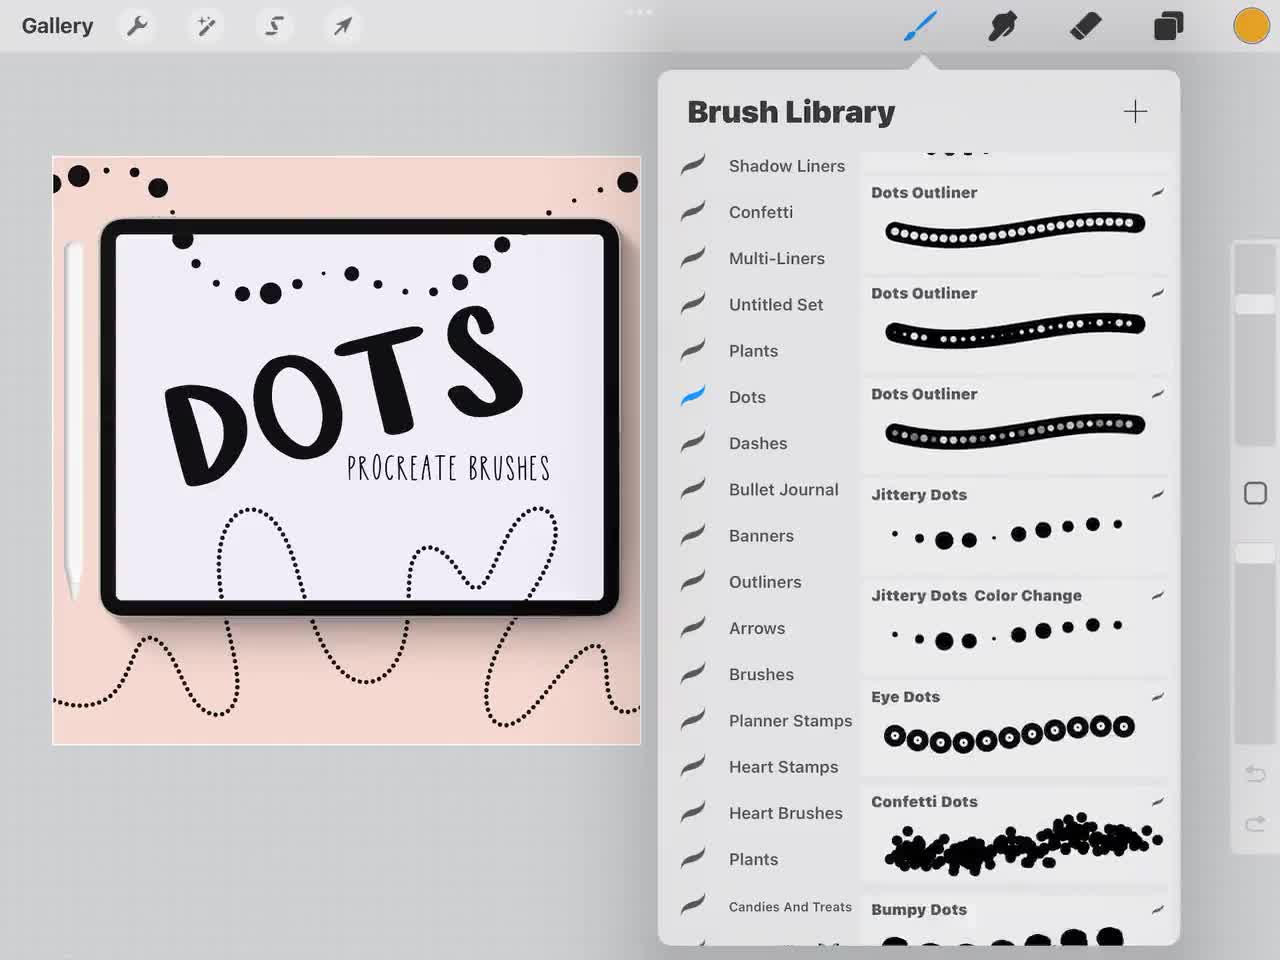Image resolution: width=1280 pixels, height=960 pixels.
Task: Tap the Confetti brush set icon
Action: coord(694,211)
